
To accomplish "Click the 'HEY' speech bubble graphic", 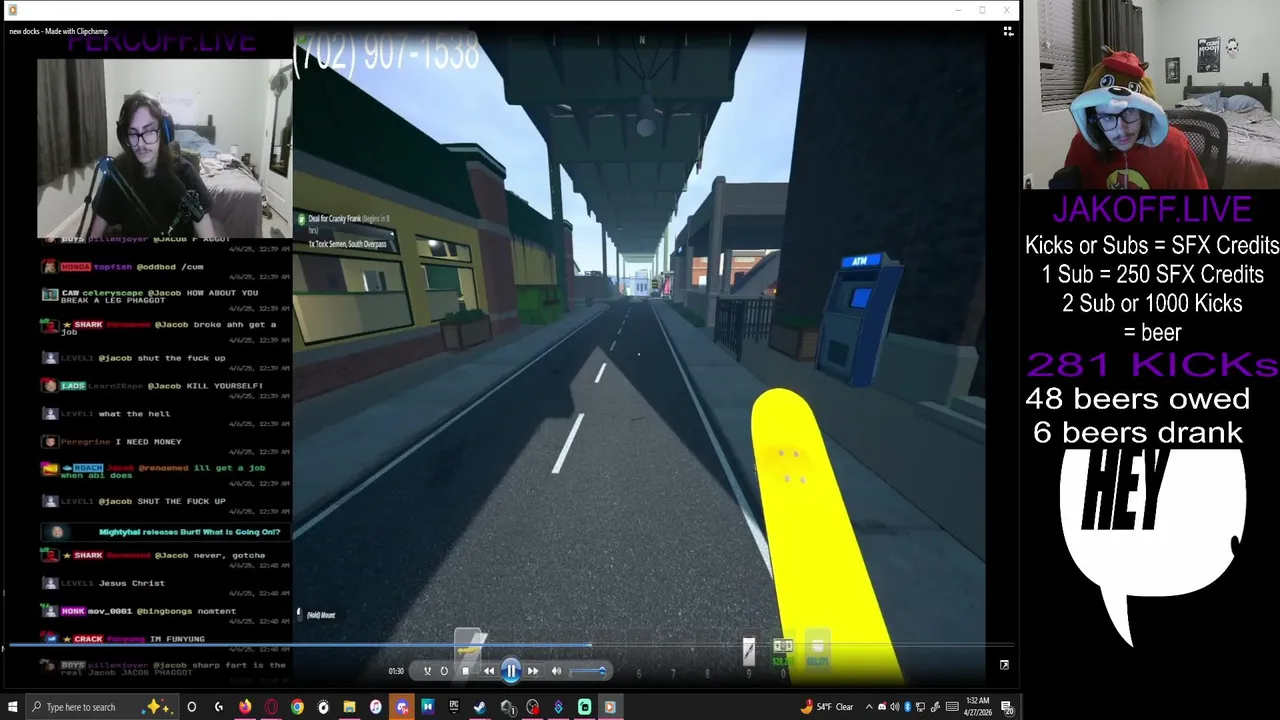I will coord(1152,545).
